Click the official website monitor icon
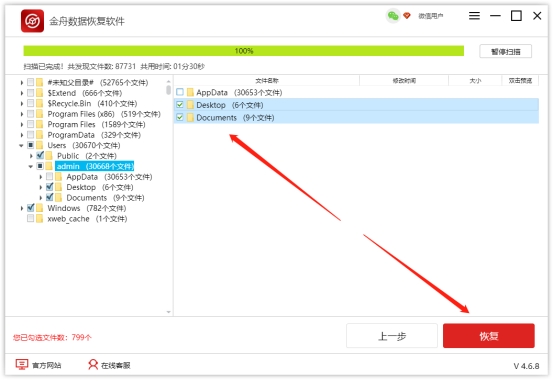The image size is (554, 381). click(x=22, y=364)
